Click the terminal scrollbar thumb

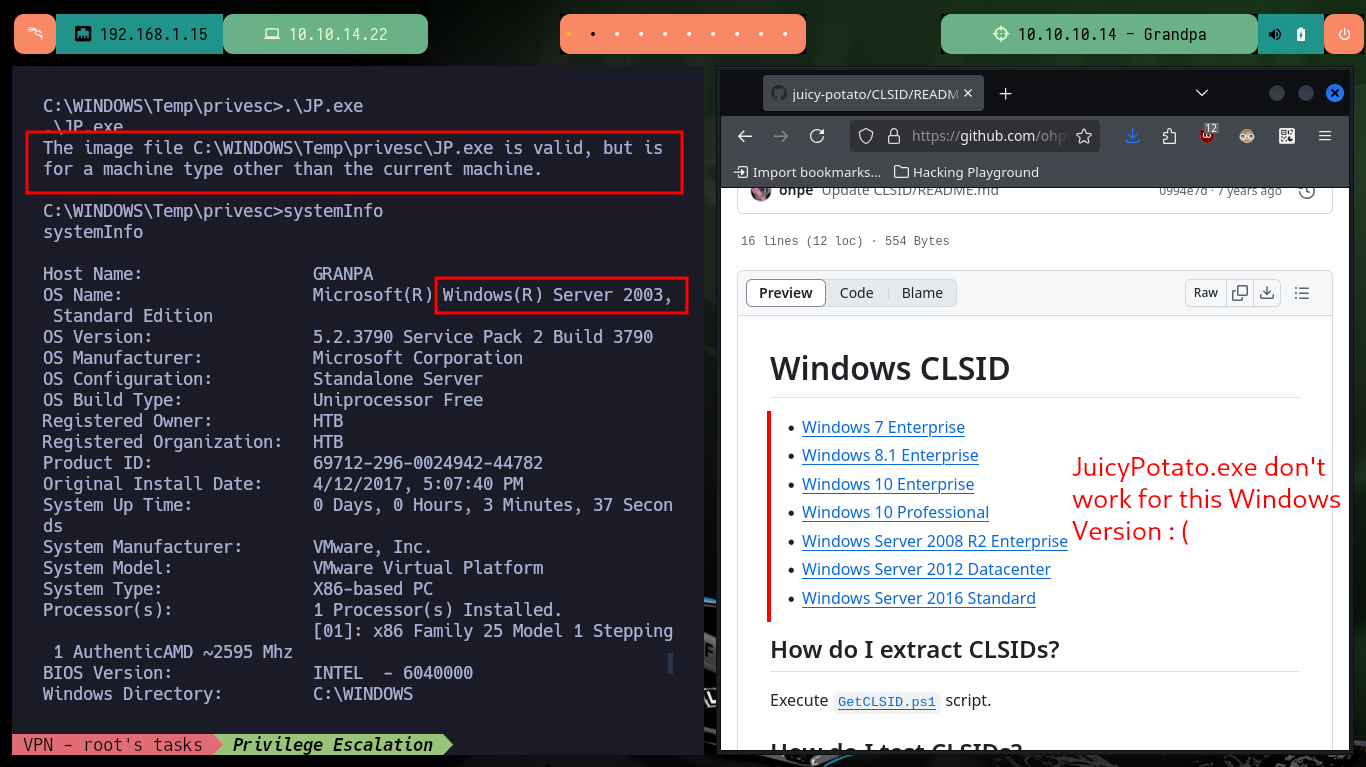pyautogui.click(x=670, y=663)
